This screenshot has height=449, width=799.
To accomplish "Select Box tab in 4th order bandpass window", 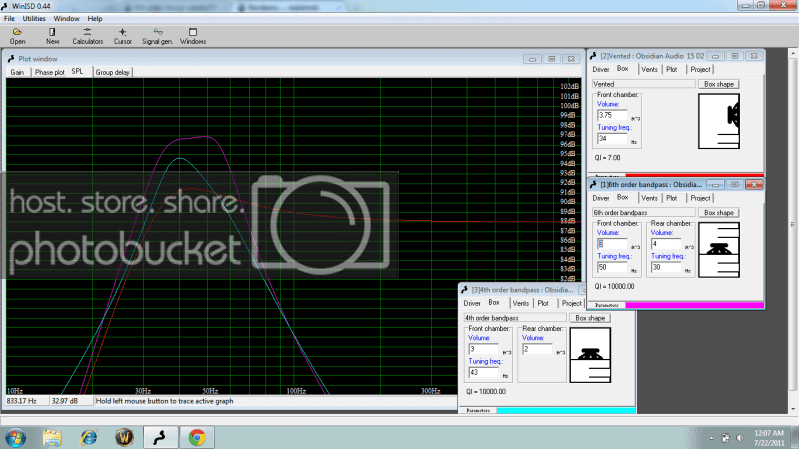I will coord(494,303).
